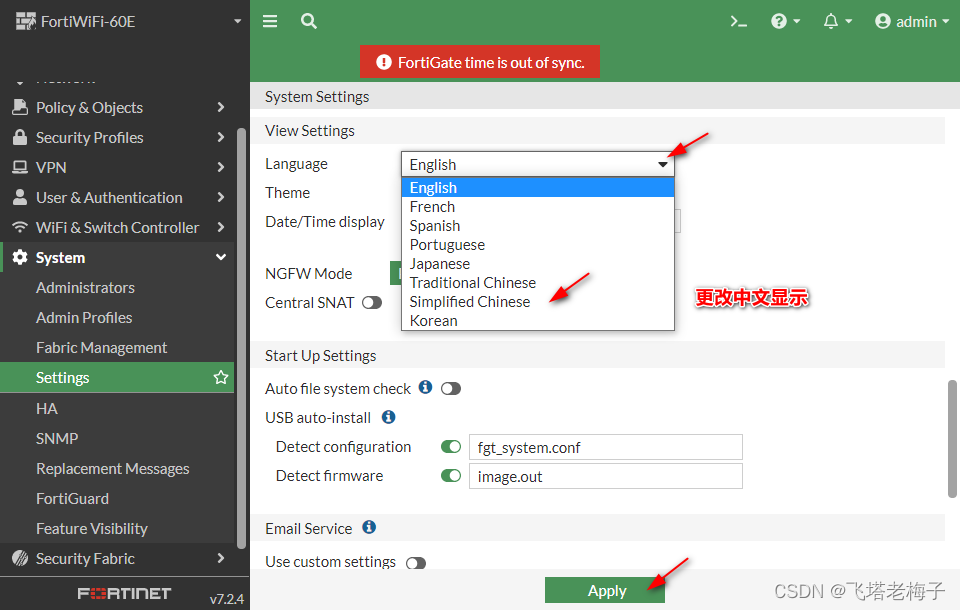Show info for Auto file system check
960x610 pixels.
click(426, 387)
